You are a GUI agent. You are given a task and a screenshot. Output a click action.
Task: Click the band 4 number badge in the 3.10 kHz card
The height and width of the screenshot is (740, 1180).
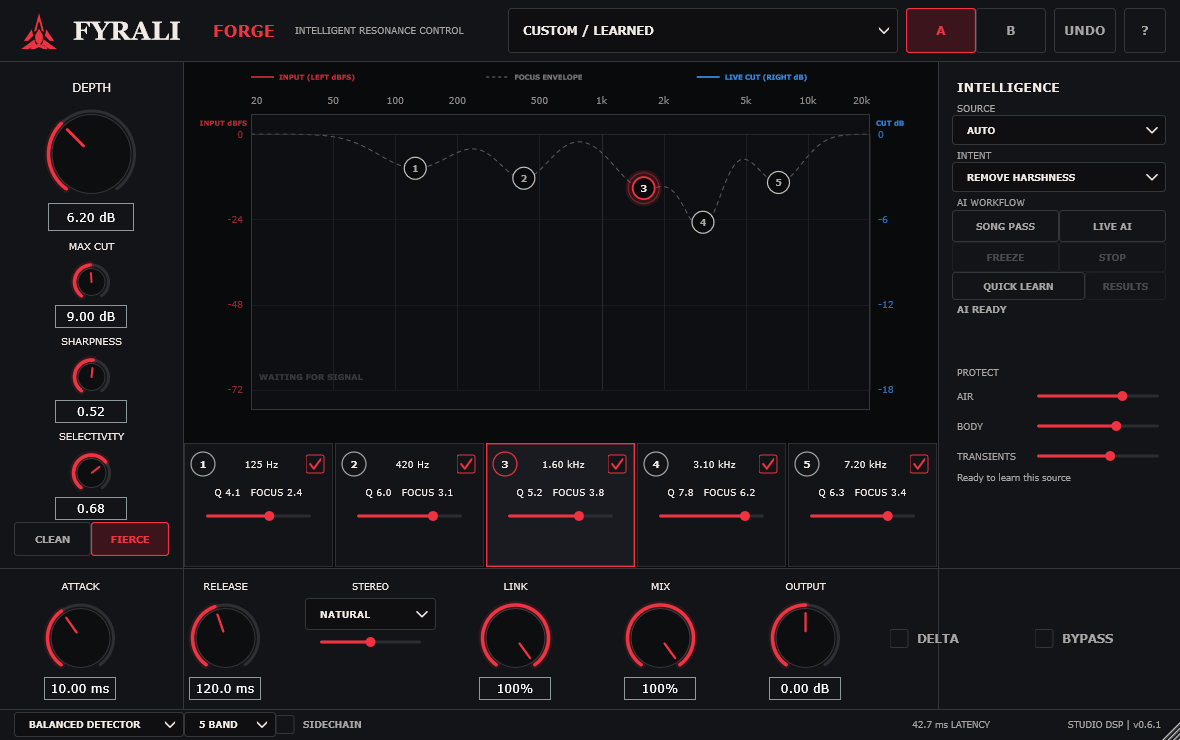(656, 464)
